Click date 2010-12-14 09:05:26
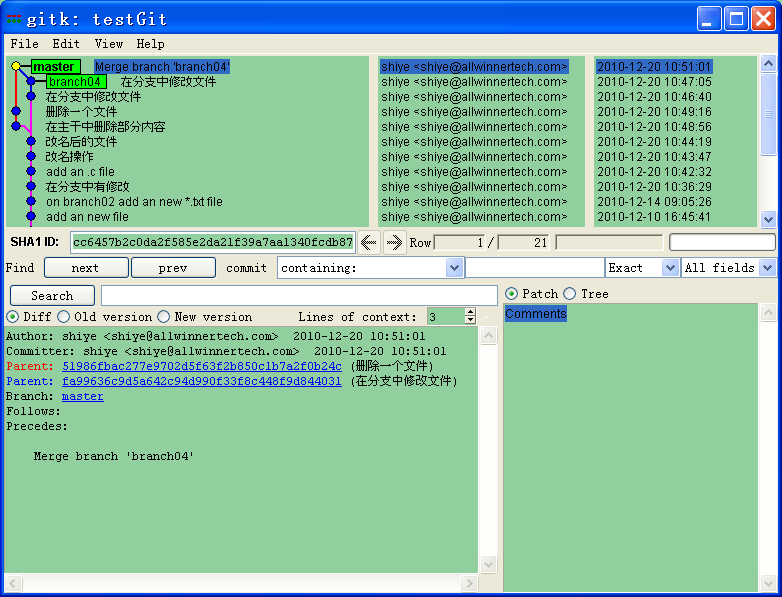This screenshot has height=597, width=782. click(x=654, y=202)
